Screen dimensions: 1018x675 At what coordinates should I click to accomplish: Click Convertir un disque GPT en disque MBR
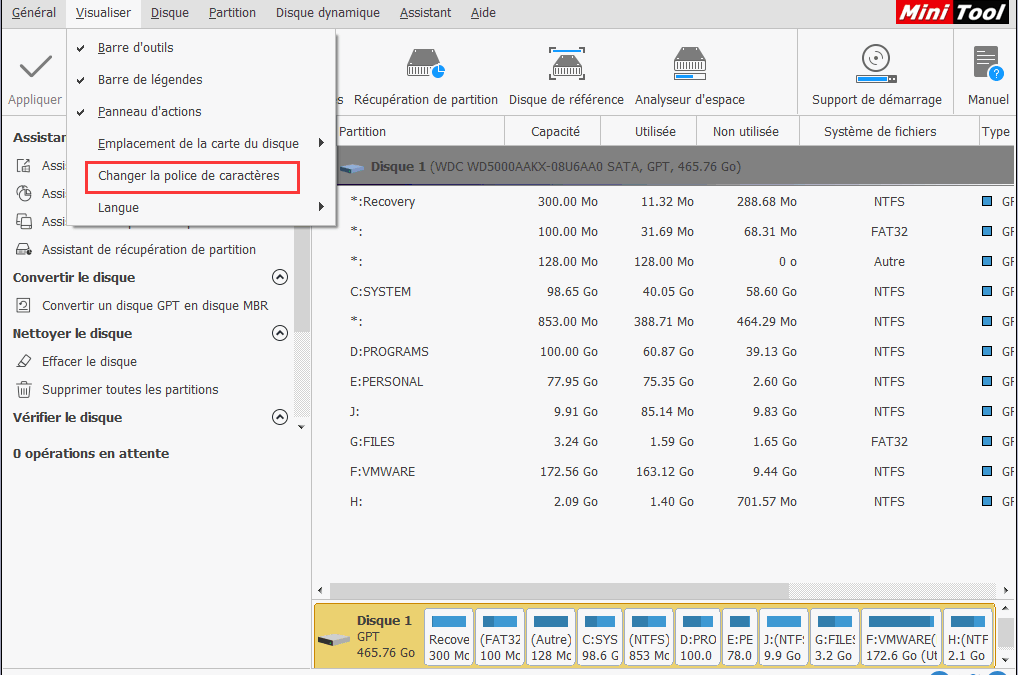154,306
